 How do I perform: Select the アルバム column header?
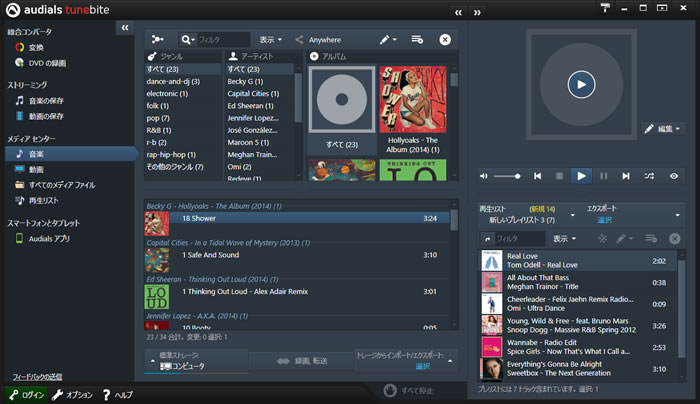tap(382, 56)
